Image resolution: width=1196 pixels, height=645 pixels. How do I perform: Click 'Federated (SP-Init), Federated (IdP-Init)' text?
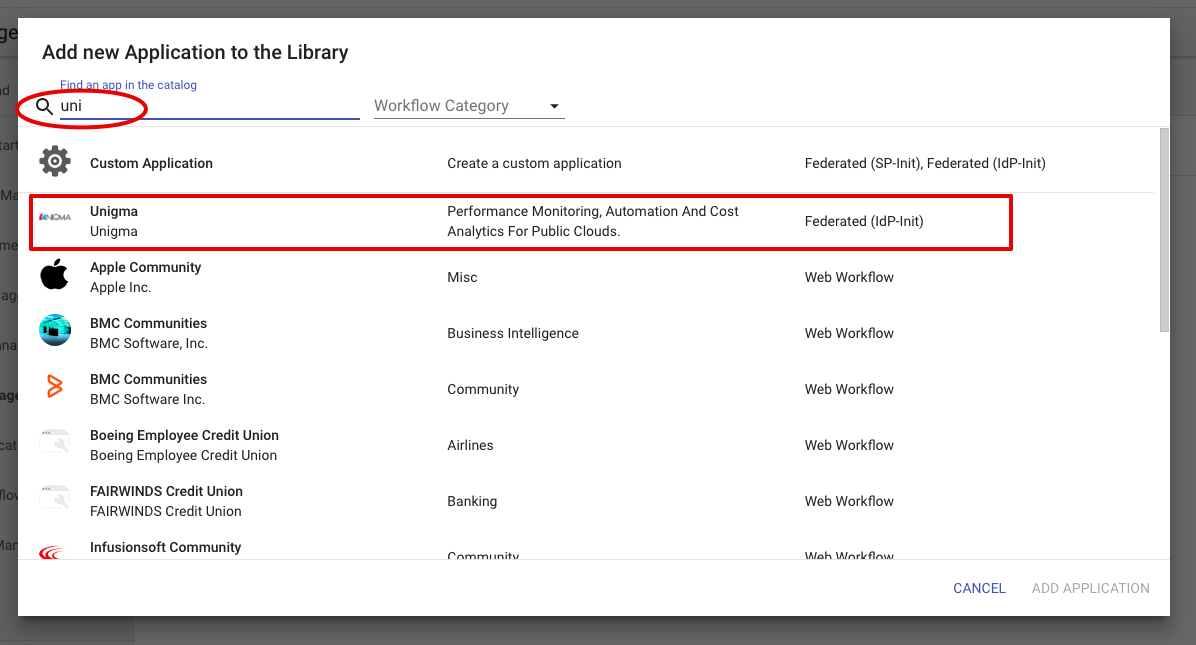point(924,163)
